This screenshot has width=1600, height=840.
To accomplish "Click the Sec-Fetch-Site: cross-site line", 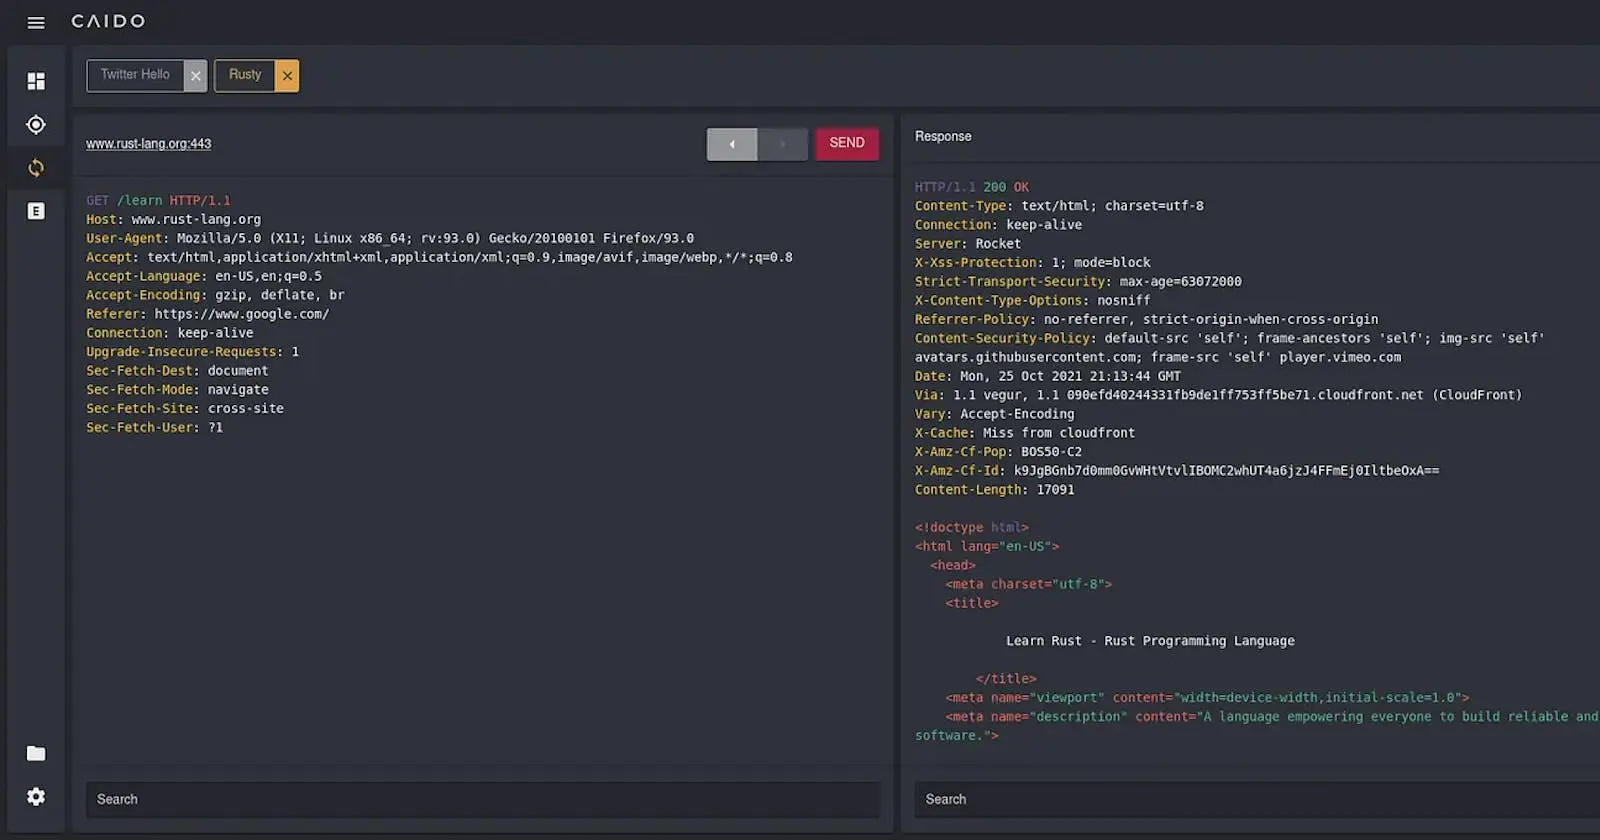I will 185,410.
